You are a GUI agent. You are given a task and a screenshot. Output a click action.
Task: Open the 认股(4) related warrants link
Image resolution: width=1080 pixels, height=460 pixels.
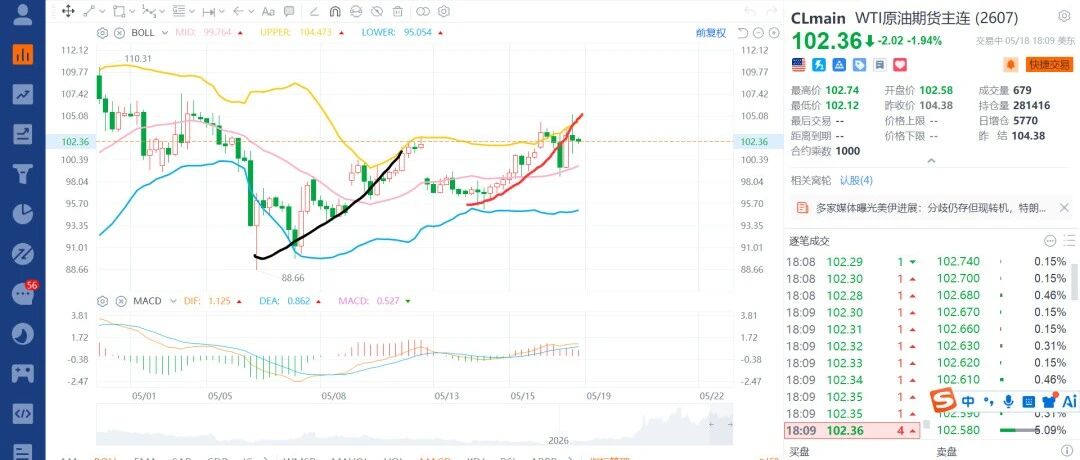tap(856, 180)
